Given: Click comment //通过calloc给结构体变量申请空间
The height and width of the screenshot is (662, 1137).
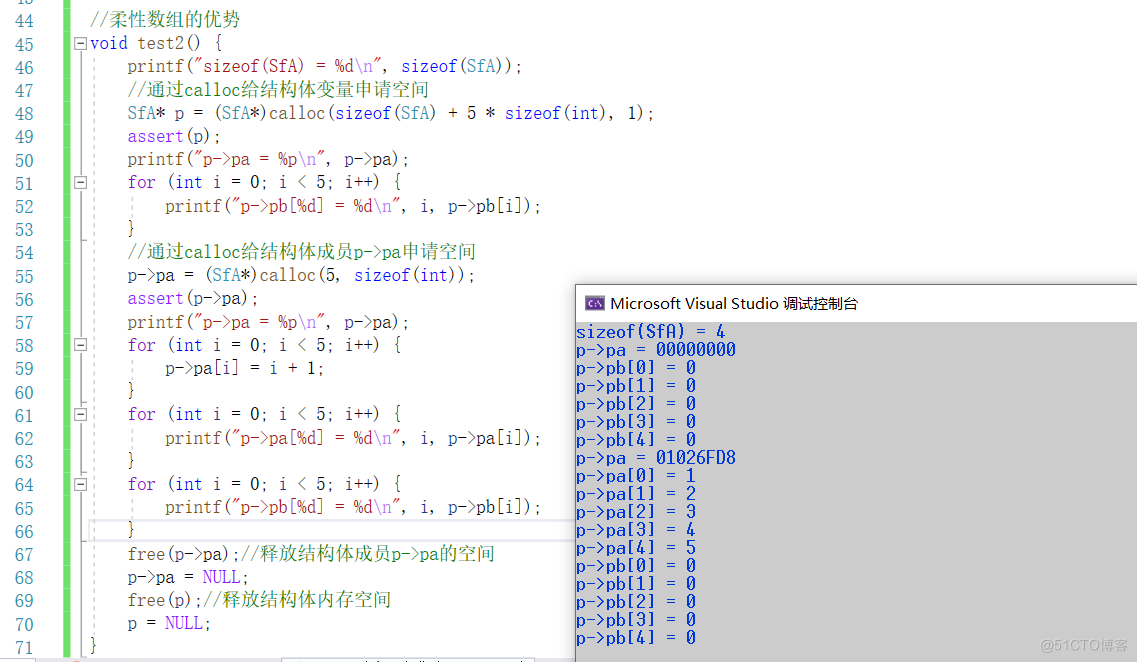Looking at the screenshot, I should (278, 90).
